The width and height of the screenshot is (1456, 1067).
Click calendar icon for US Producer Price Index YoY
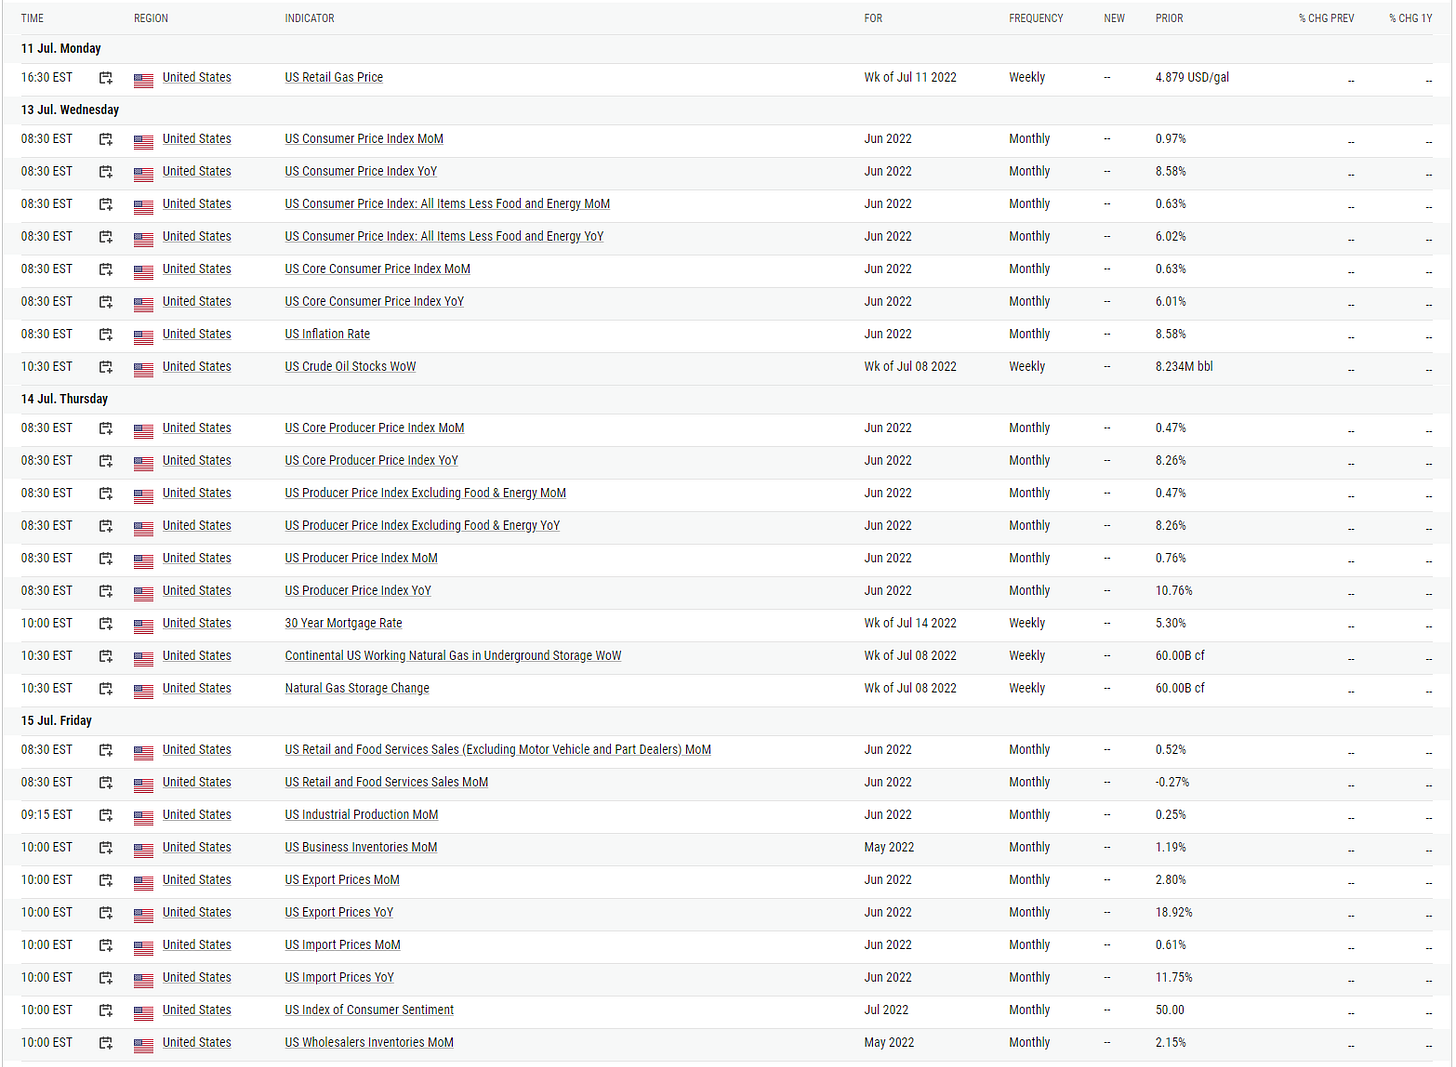click(105, 591)
